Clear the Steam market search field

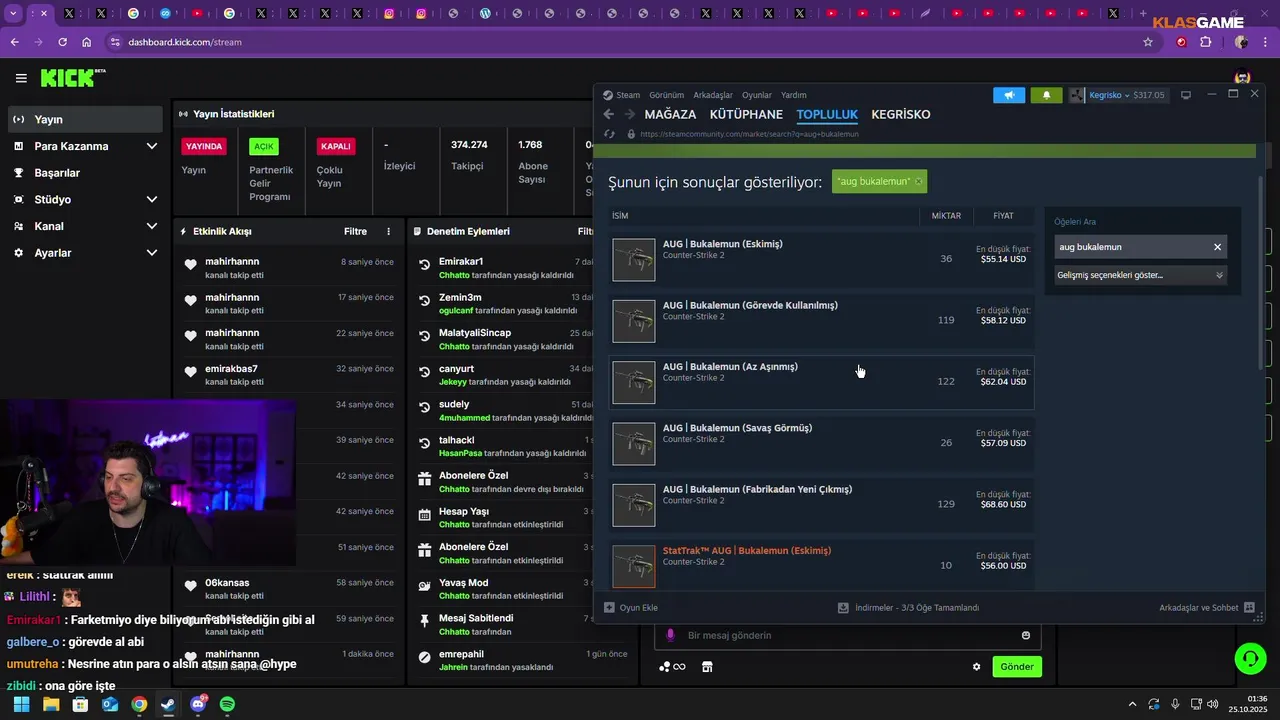click(1217, 247)
